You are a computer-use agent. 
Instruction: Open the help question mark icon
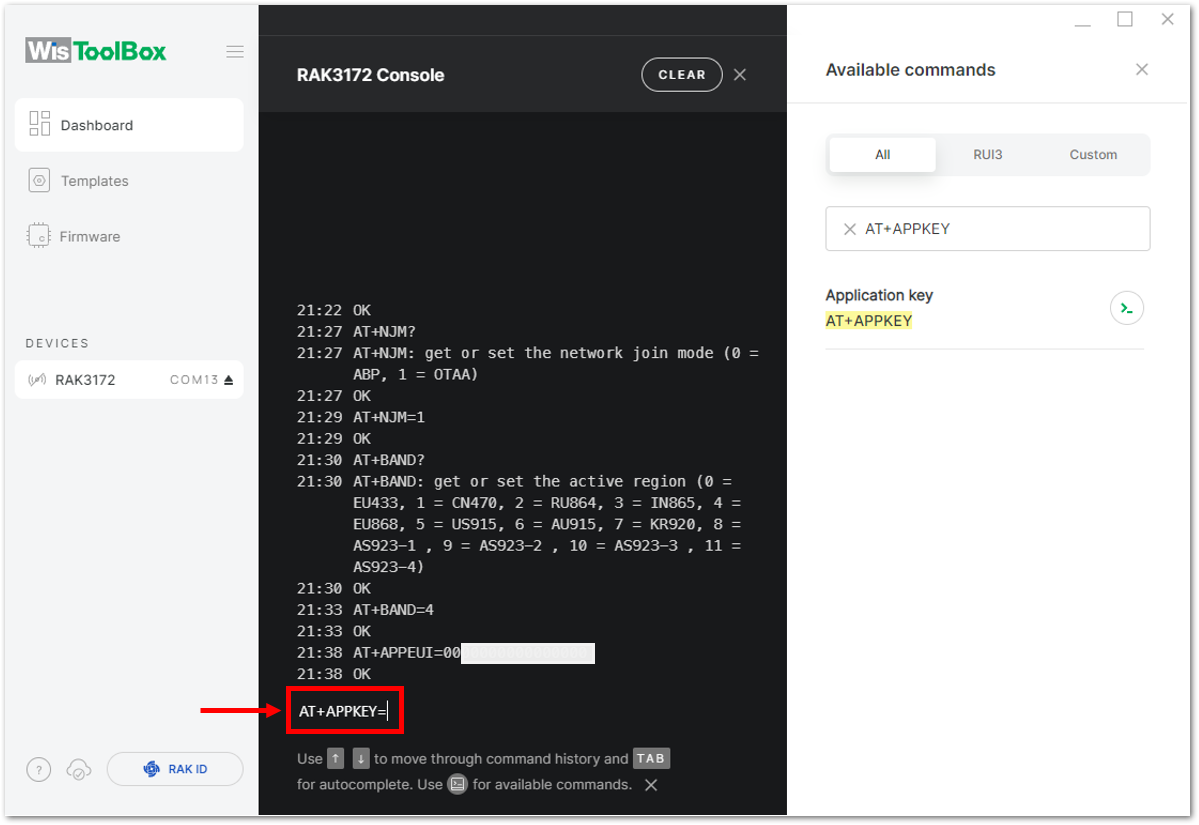[39, 769]
